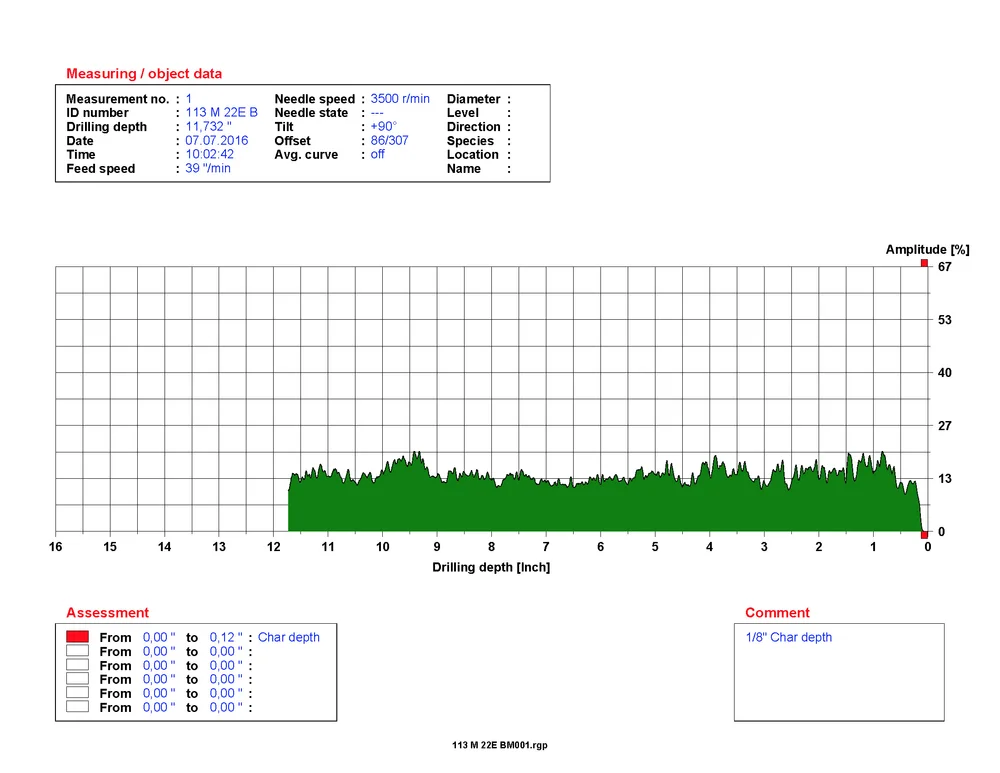Click the depth axis tick '6'
This screenshot has width=1000, height=773.
[x=600, y=547]
